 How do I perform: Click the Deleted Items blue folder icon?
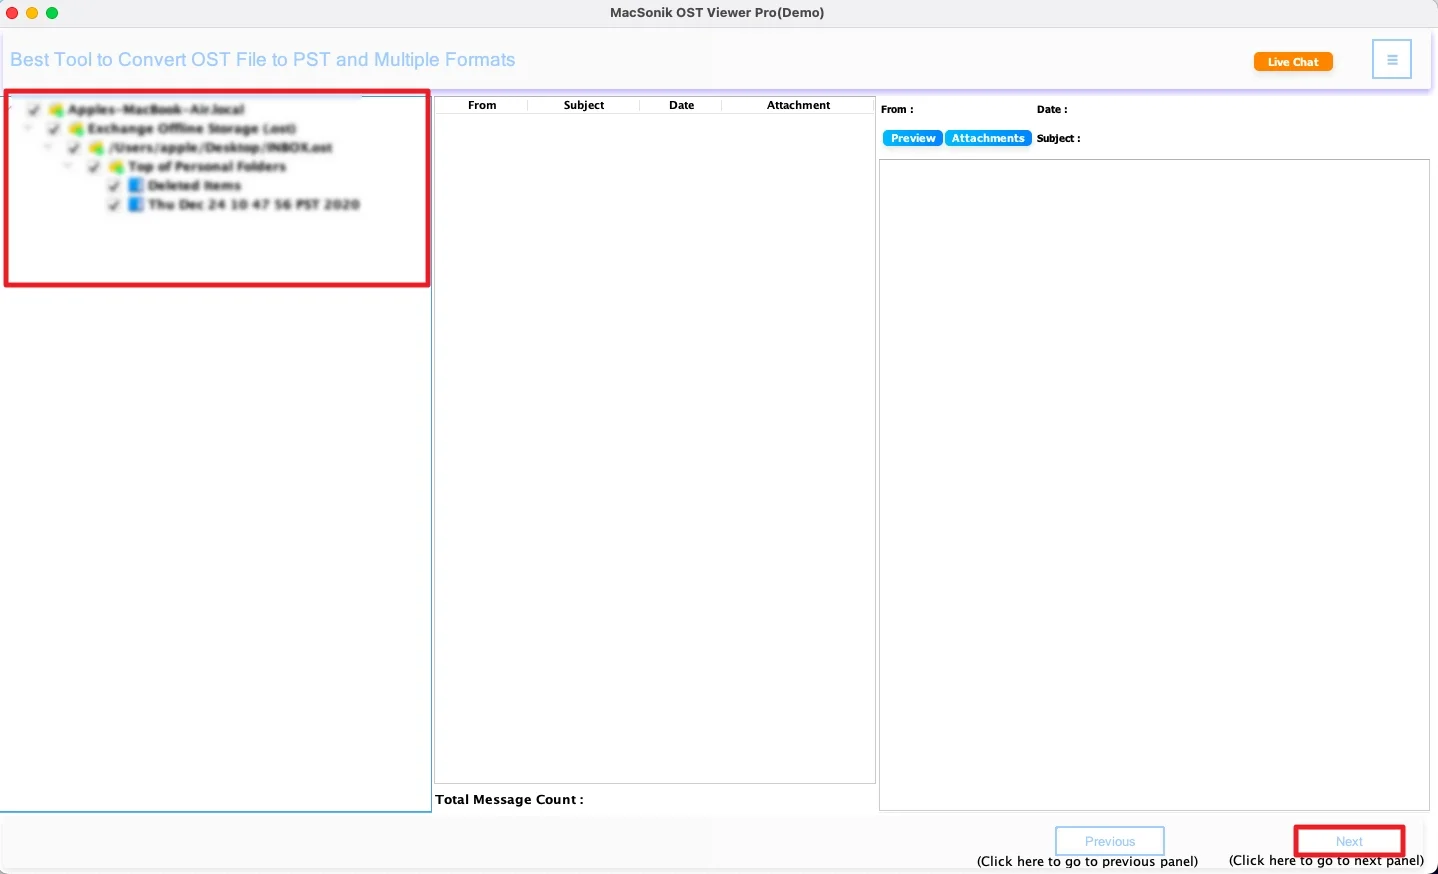click(136, 186)
